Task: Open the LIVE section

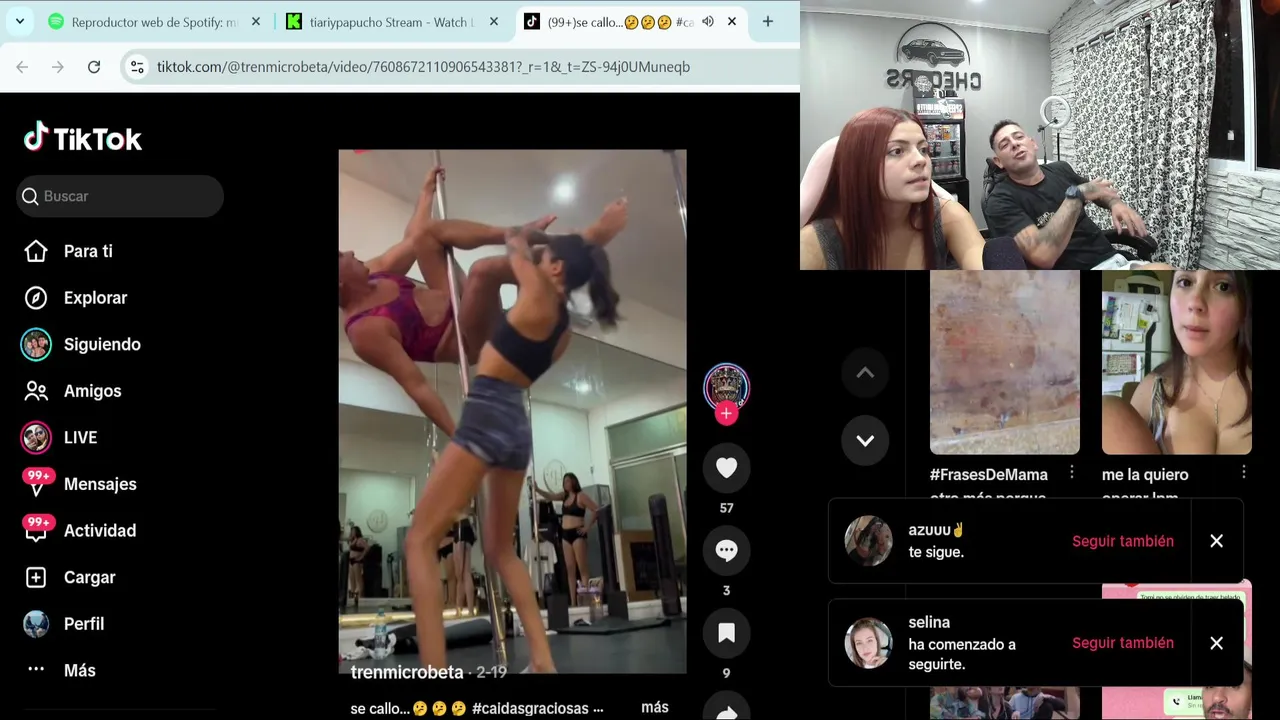Action: pos(80,437)
